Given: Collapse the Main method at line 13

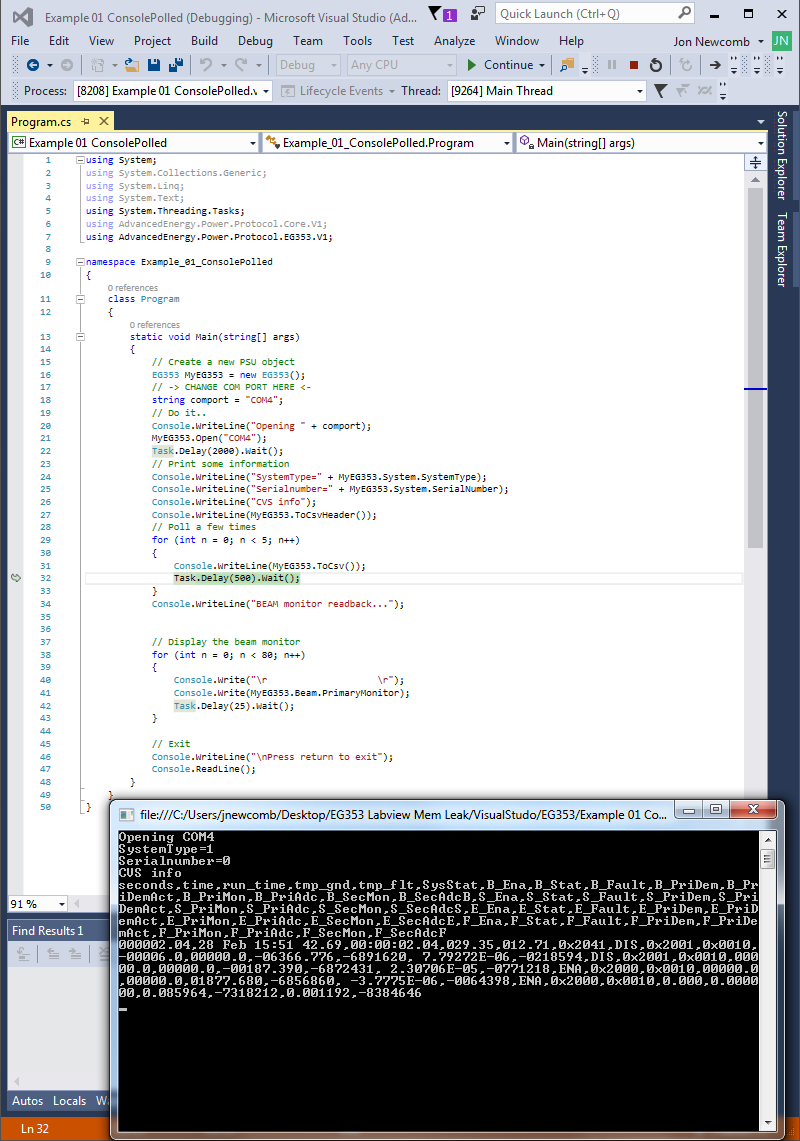Looking at the screenshot, I should coord(80,337).
